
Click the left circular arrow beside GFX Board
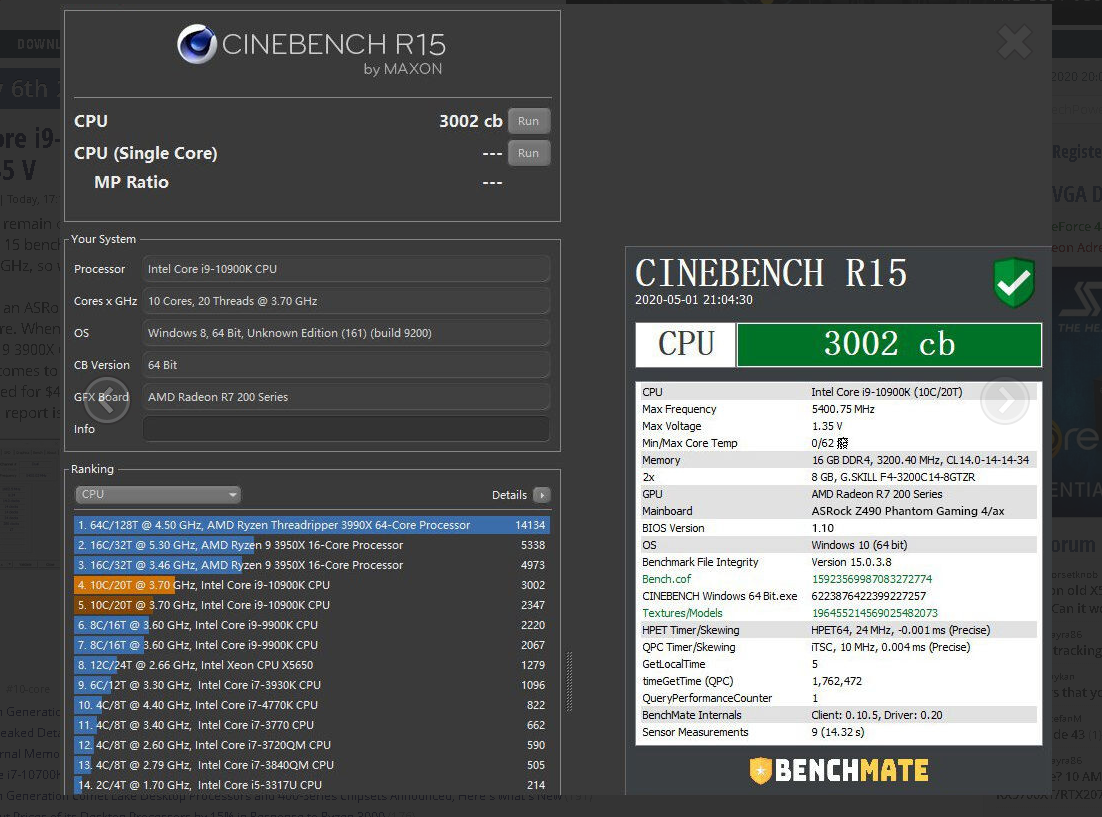[103, 400]
